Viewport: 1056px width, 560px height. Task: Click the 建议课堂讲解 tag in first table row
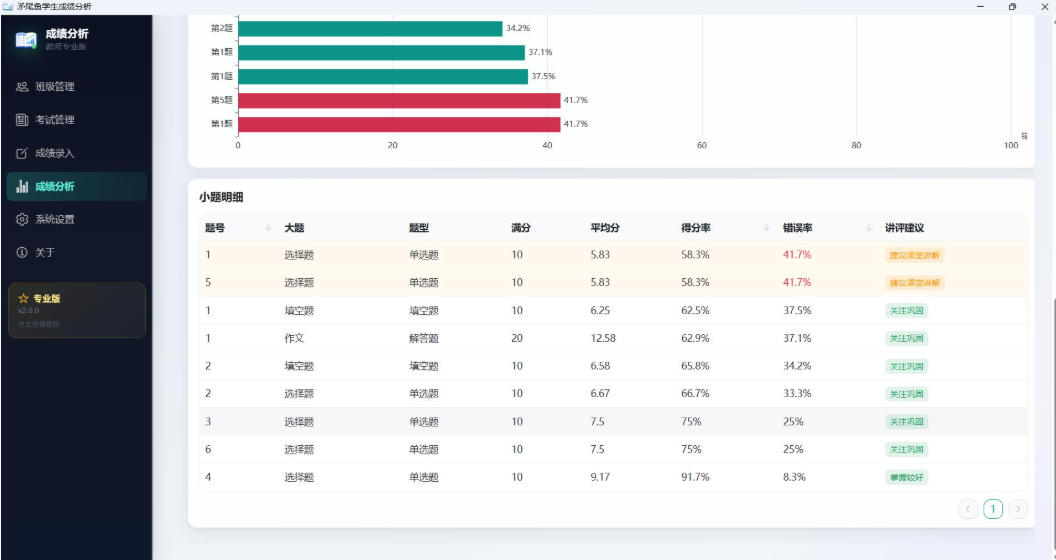coord(915,255)
